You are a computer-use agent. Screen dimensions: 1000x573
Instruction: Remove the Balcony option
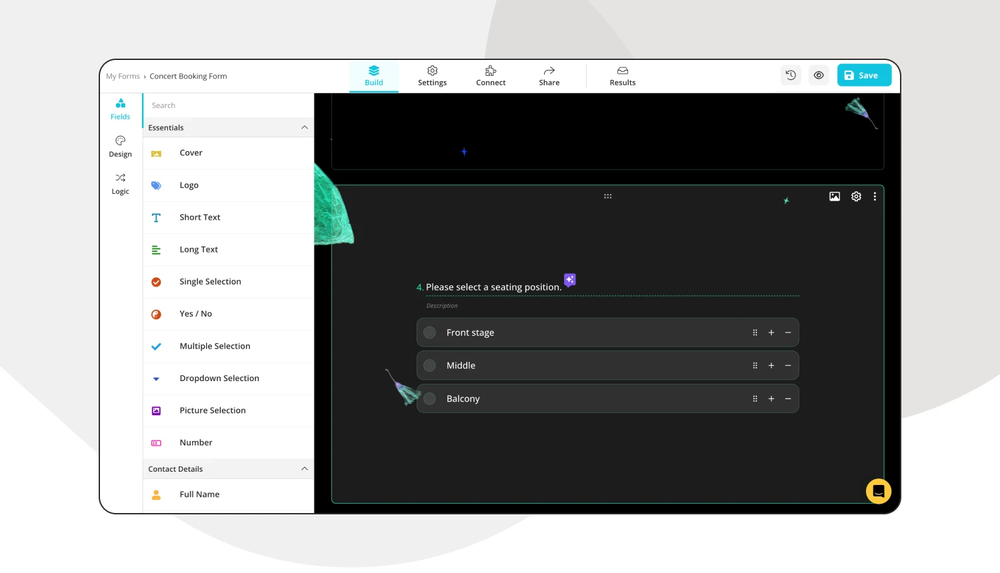(x=788, y=399)
